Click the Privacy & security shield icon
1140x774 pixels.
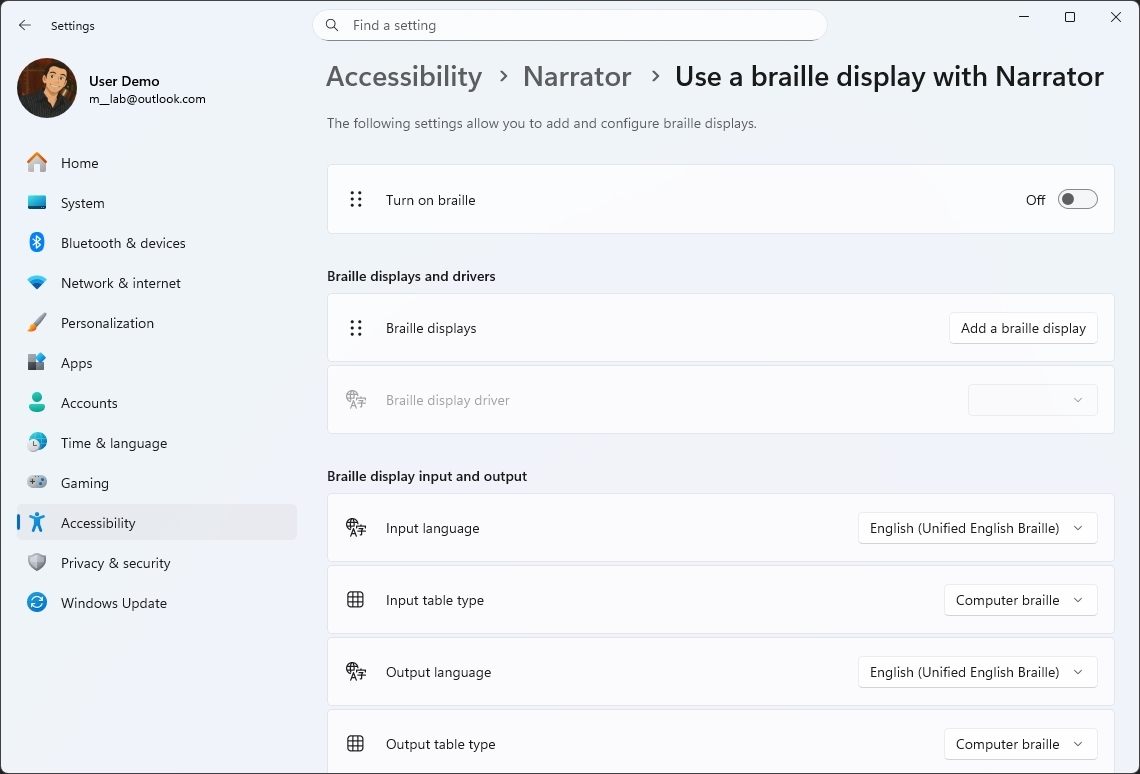tap(37, 563)
